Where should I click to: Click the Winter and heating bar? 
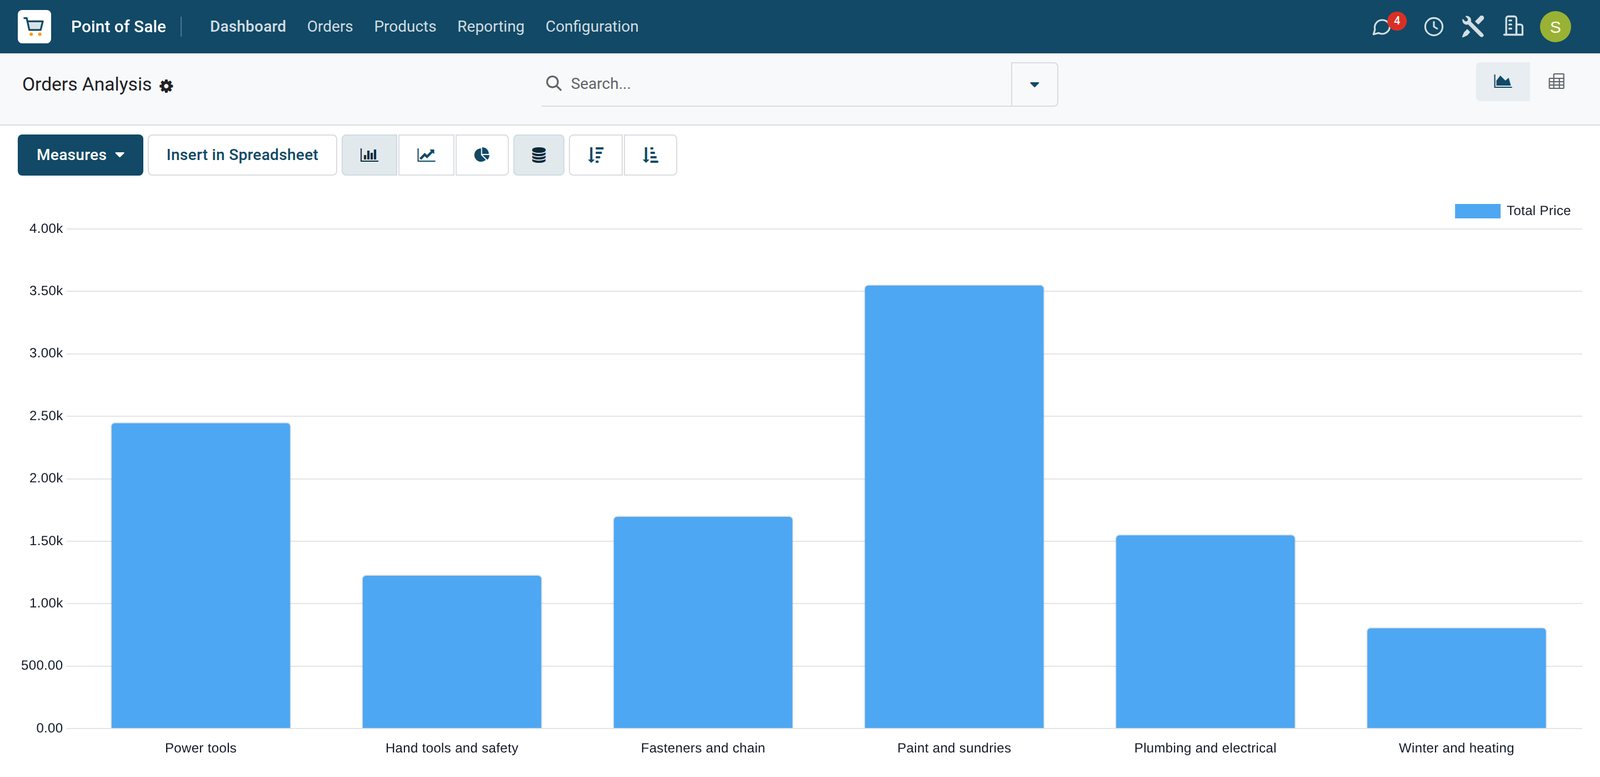click(x=1456, y=678)
